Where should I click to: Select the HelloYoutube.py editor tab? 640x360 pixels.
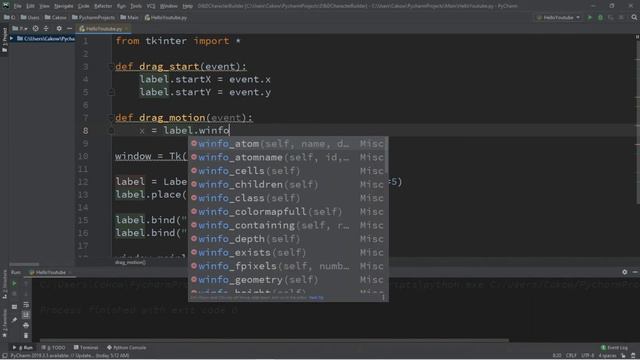[x=104, y=29]
